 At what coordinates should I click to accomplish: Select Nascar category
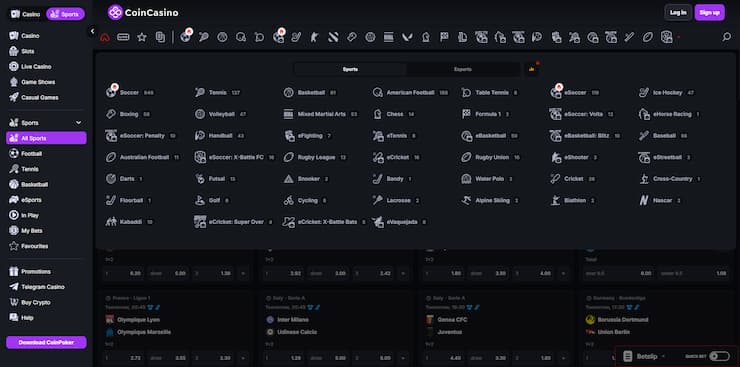[660, 200]
